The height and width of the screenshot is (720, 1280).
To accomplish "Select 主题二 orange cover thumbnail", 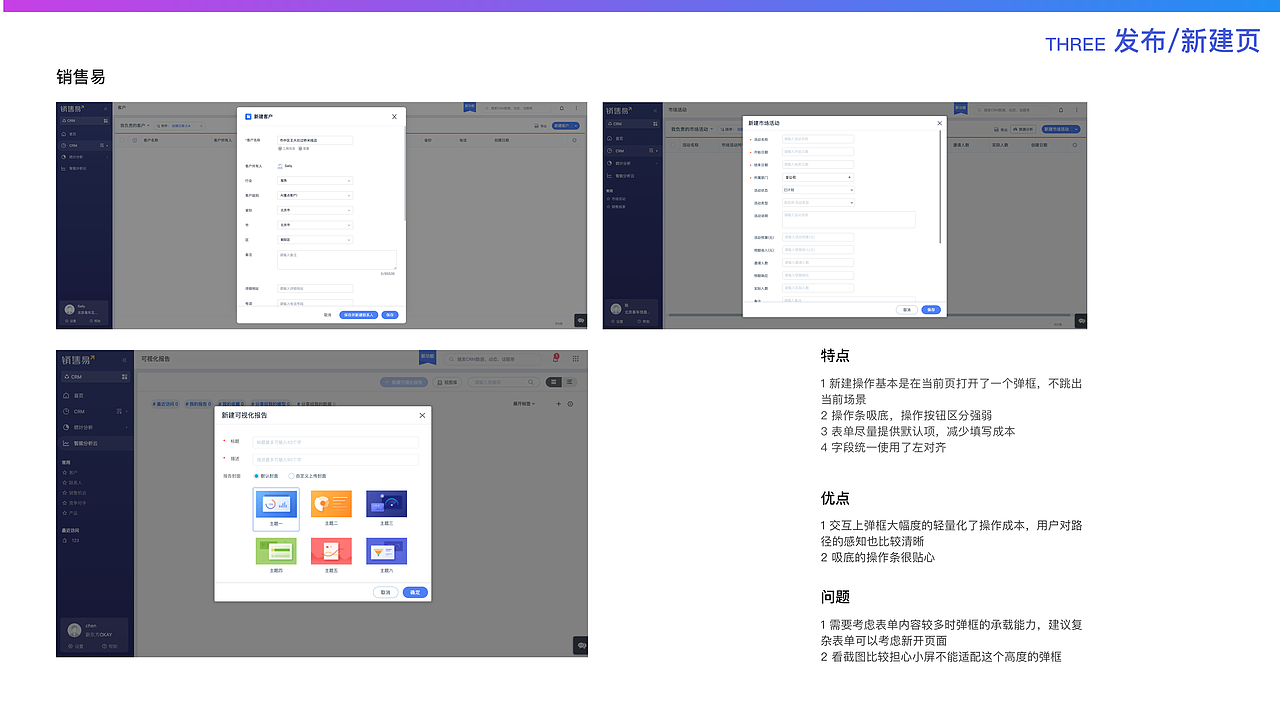I will point(331,504).
